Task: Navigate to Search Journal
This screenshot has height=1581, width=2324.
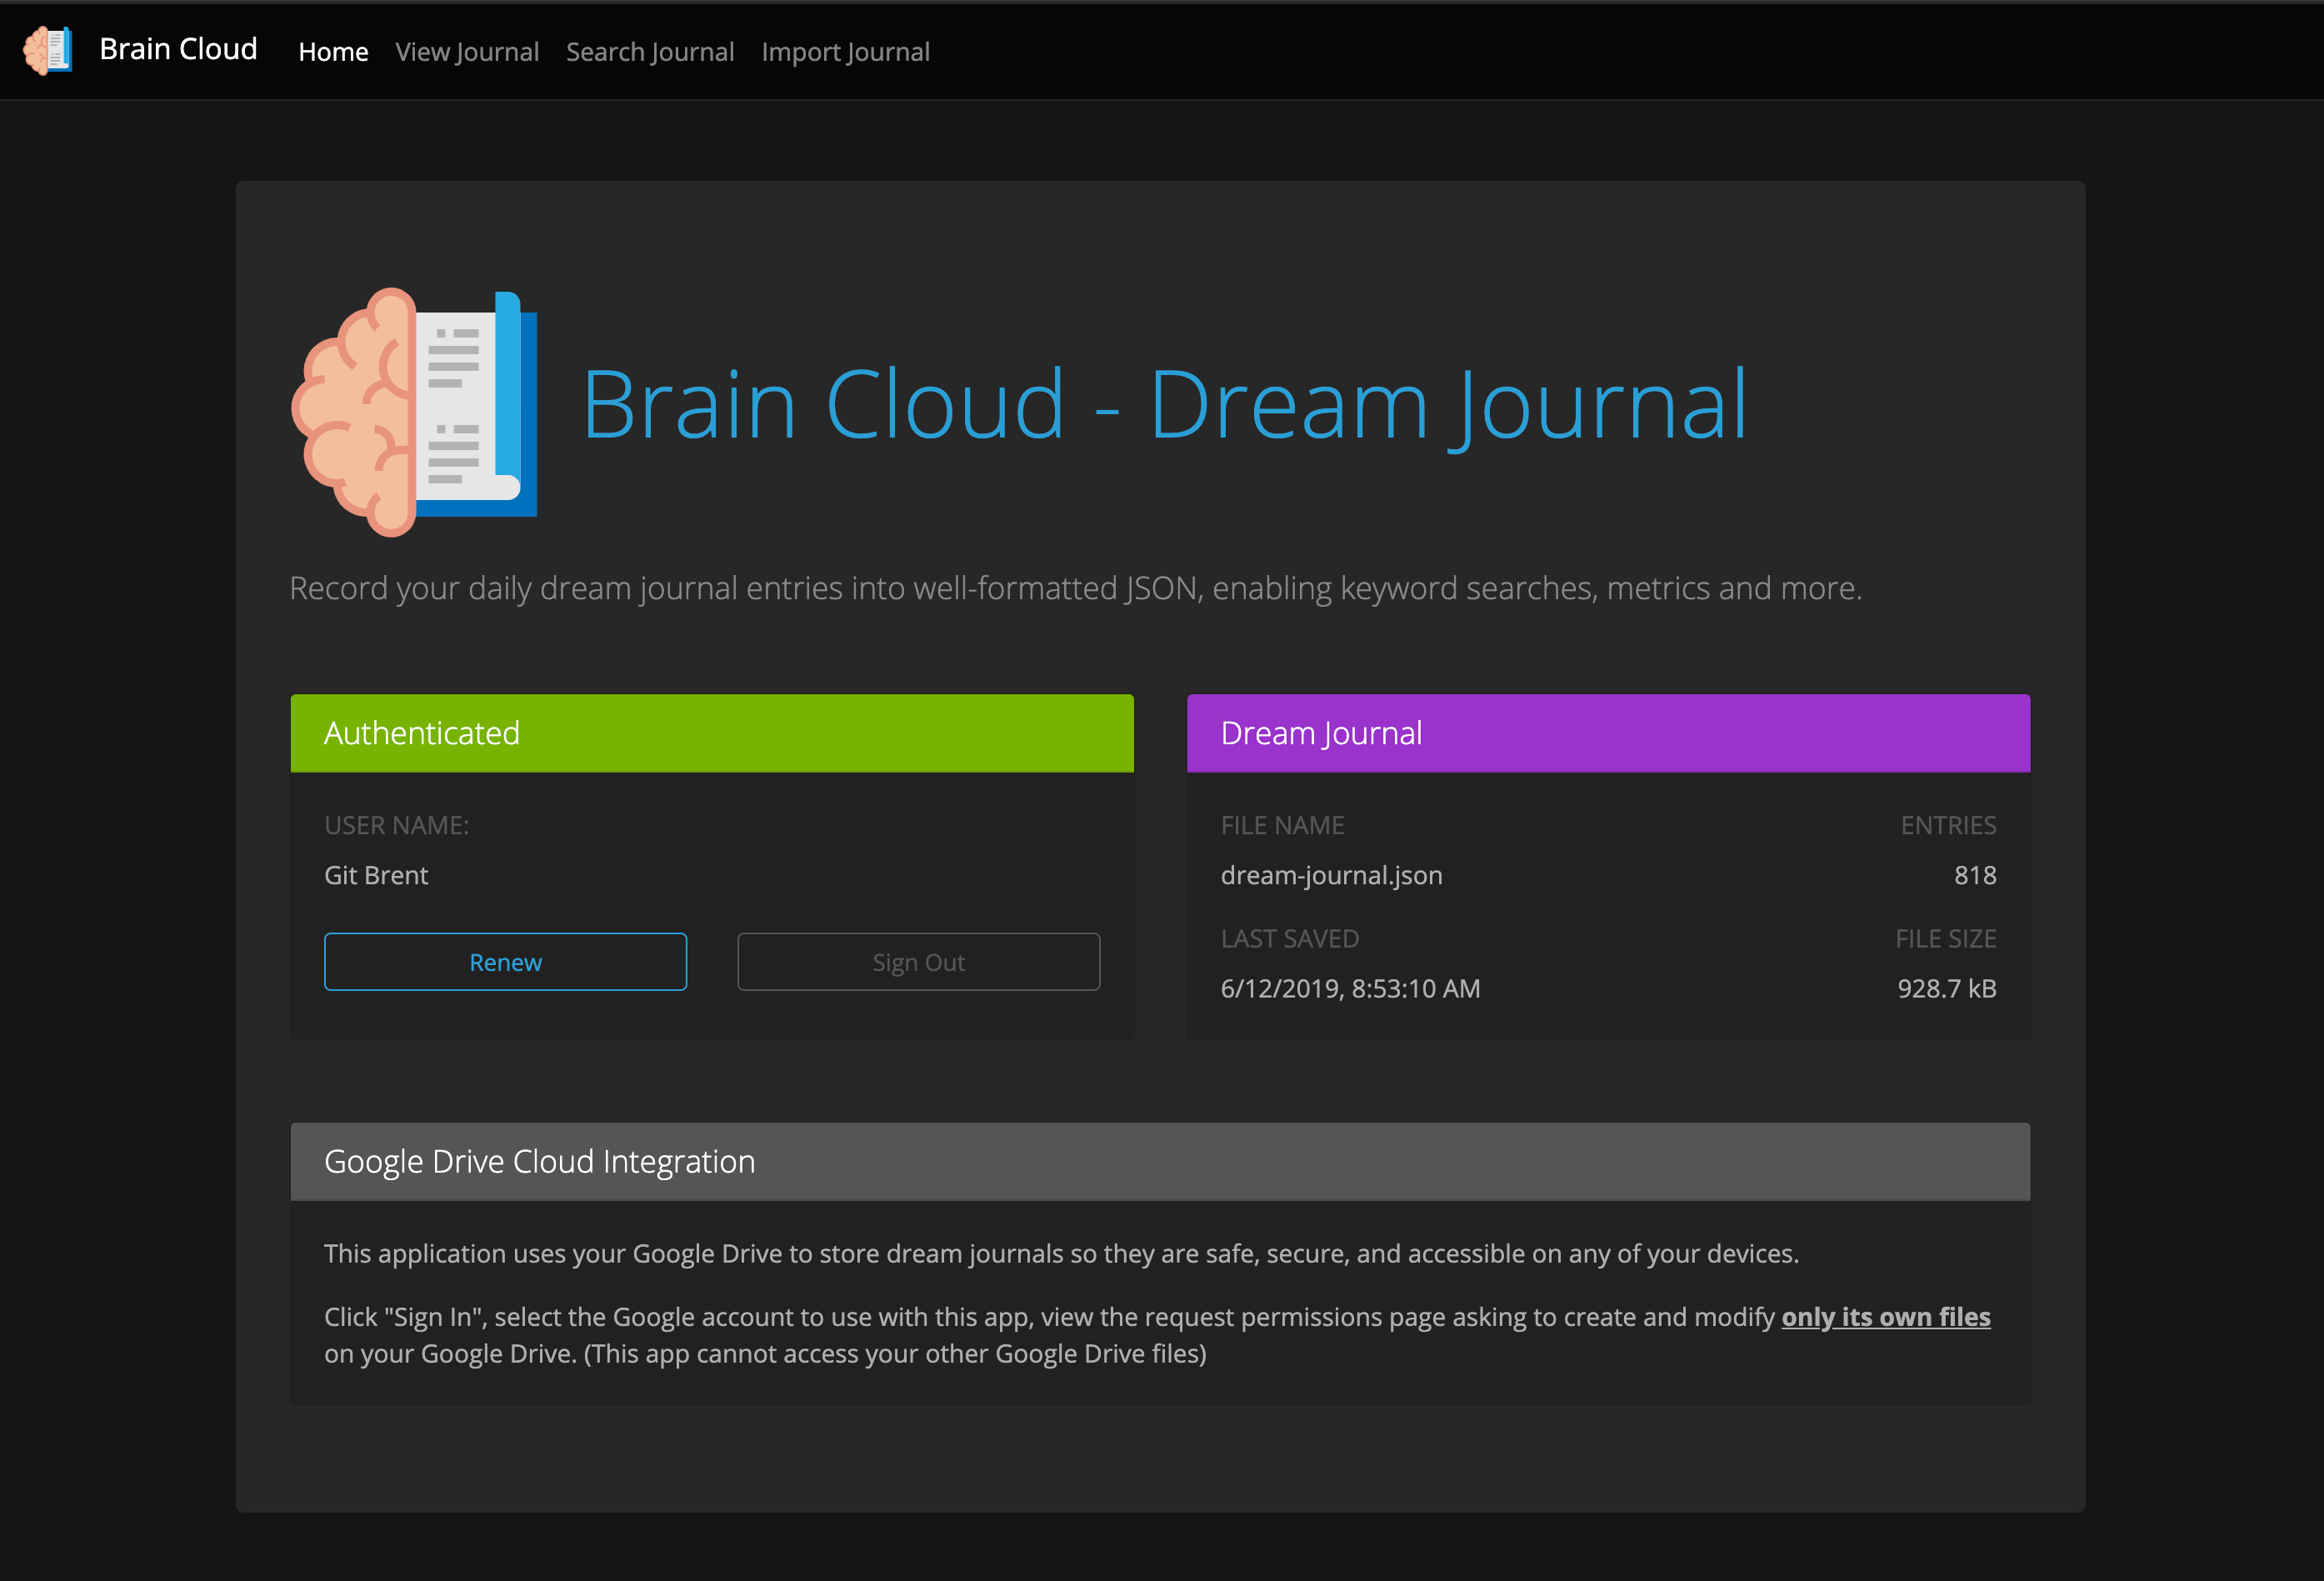Action: click(650, 51)
